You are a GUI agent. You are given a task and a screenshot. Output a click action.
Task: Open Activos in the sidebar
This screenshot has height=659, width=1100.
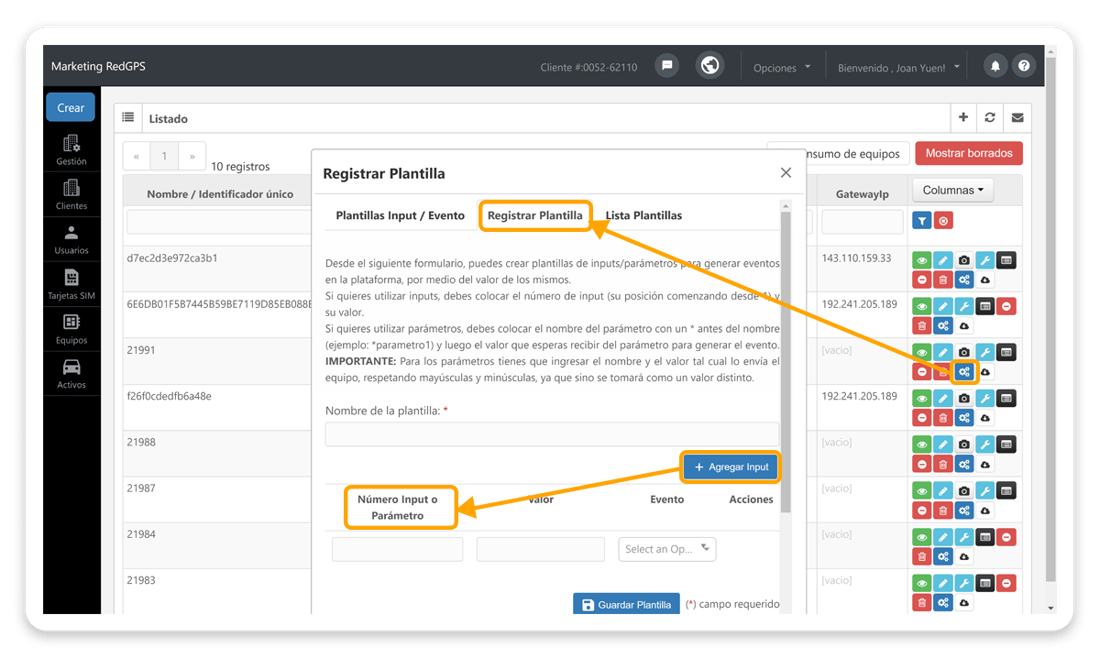(x=72, y=375)
